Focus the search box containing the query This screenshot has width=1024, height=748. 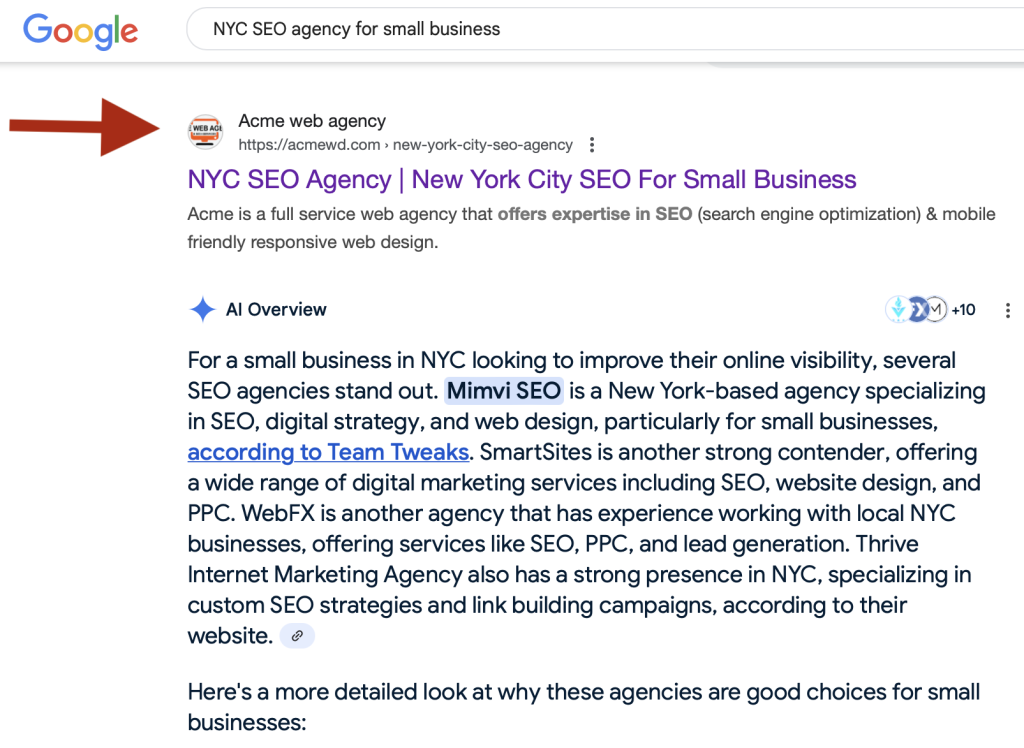605,29
